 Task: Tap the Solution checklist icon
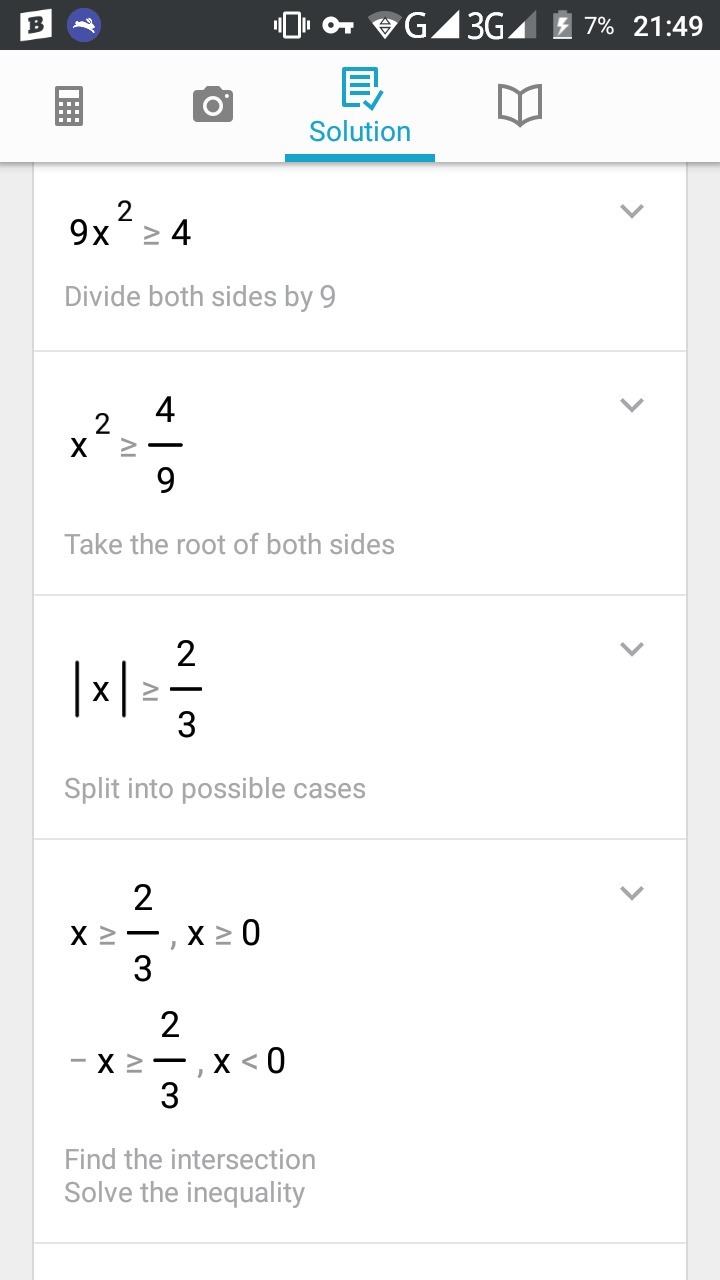(x=360, y=89)
